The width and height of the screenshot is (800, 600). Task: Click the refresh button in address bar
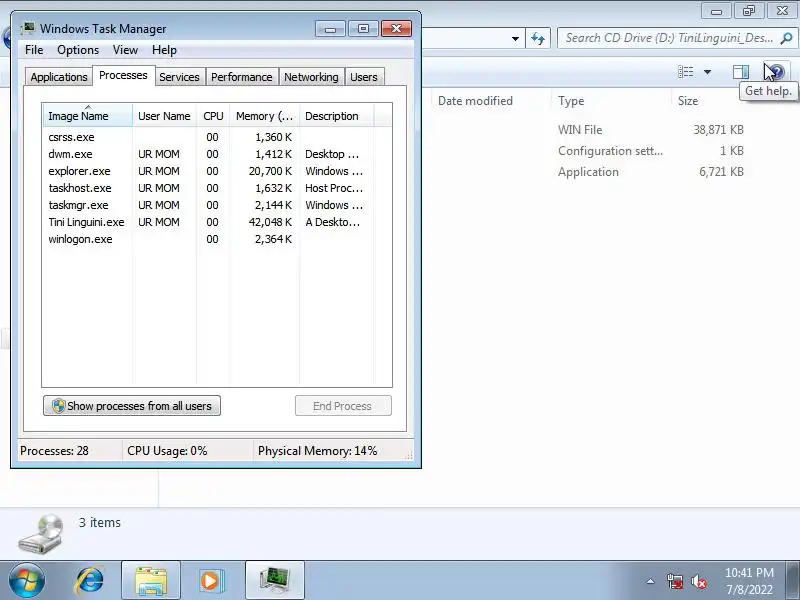coord(538,38)
